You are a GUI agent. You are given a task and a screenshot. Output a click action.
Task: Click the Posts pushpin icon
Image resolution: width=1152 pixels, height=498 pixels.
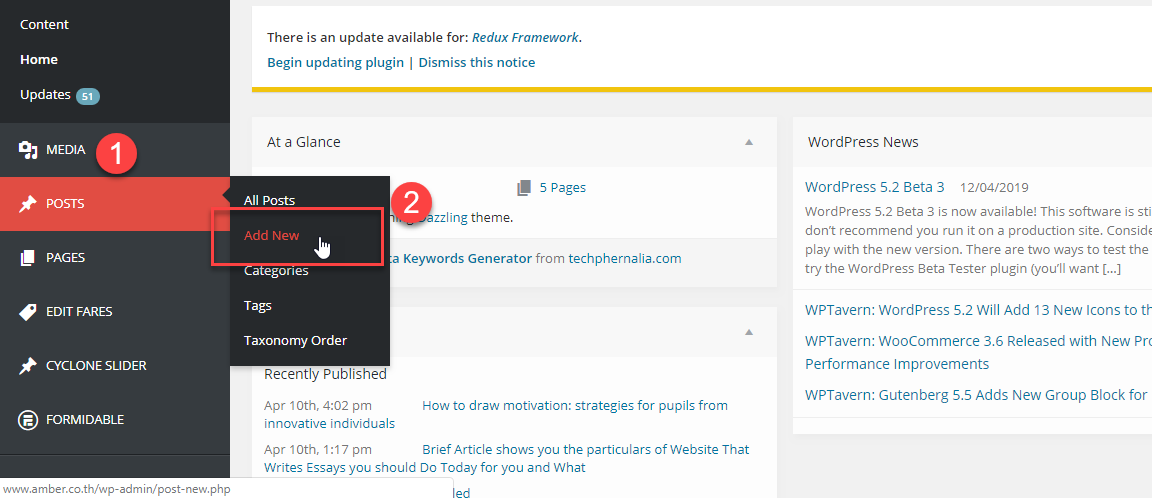[x=28, y=203]
